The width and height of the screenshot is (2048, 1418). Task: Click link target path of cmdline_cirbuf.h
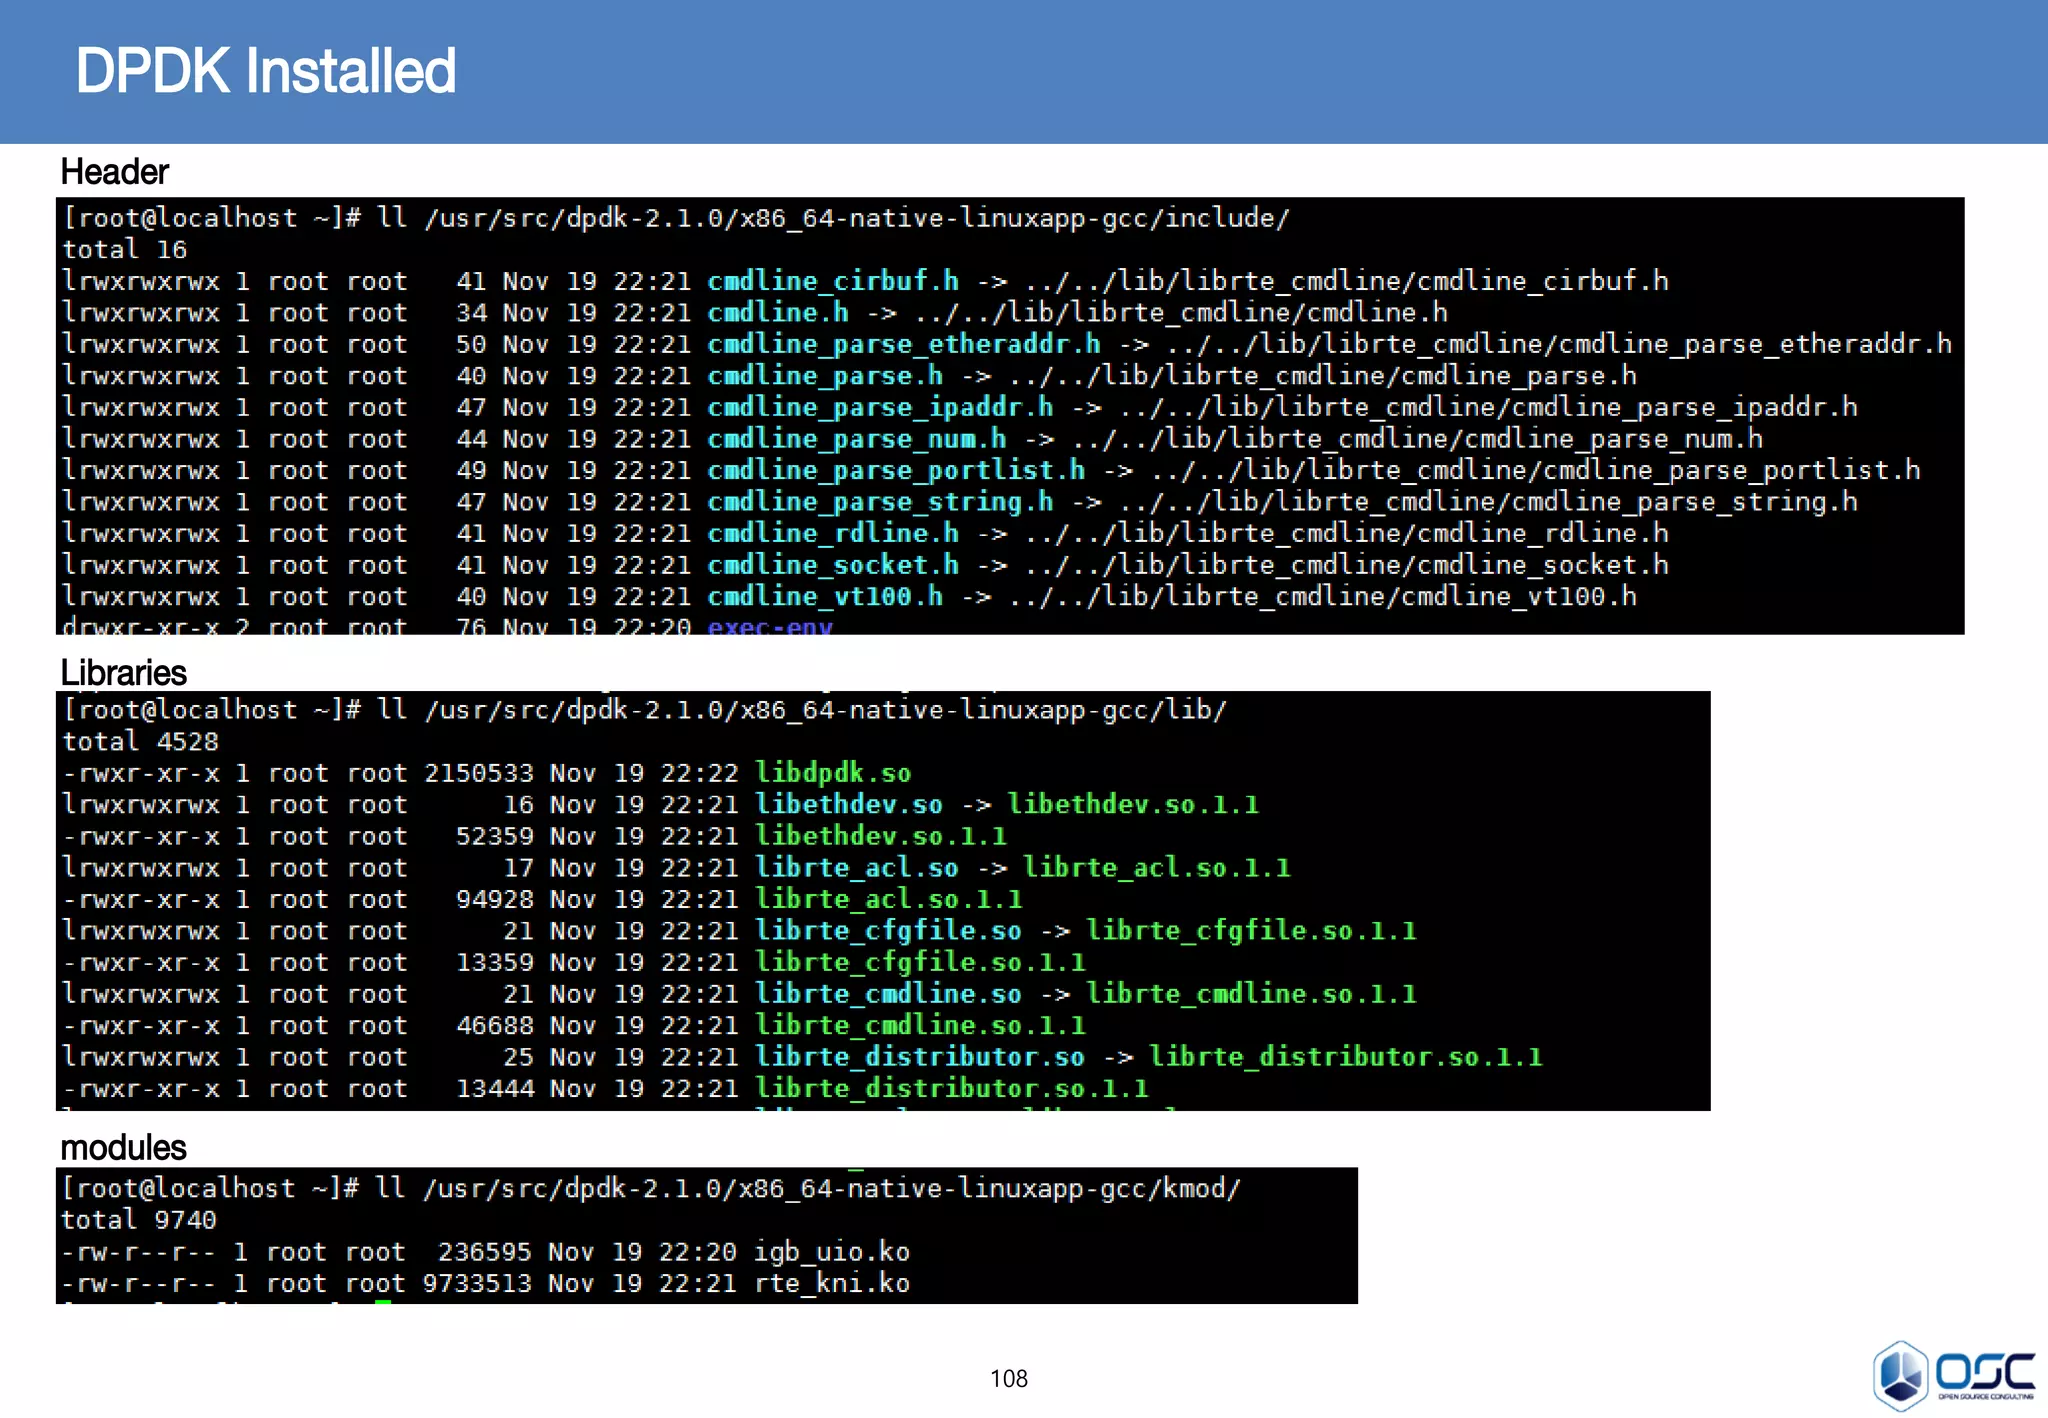pos(1347,281)
